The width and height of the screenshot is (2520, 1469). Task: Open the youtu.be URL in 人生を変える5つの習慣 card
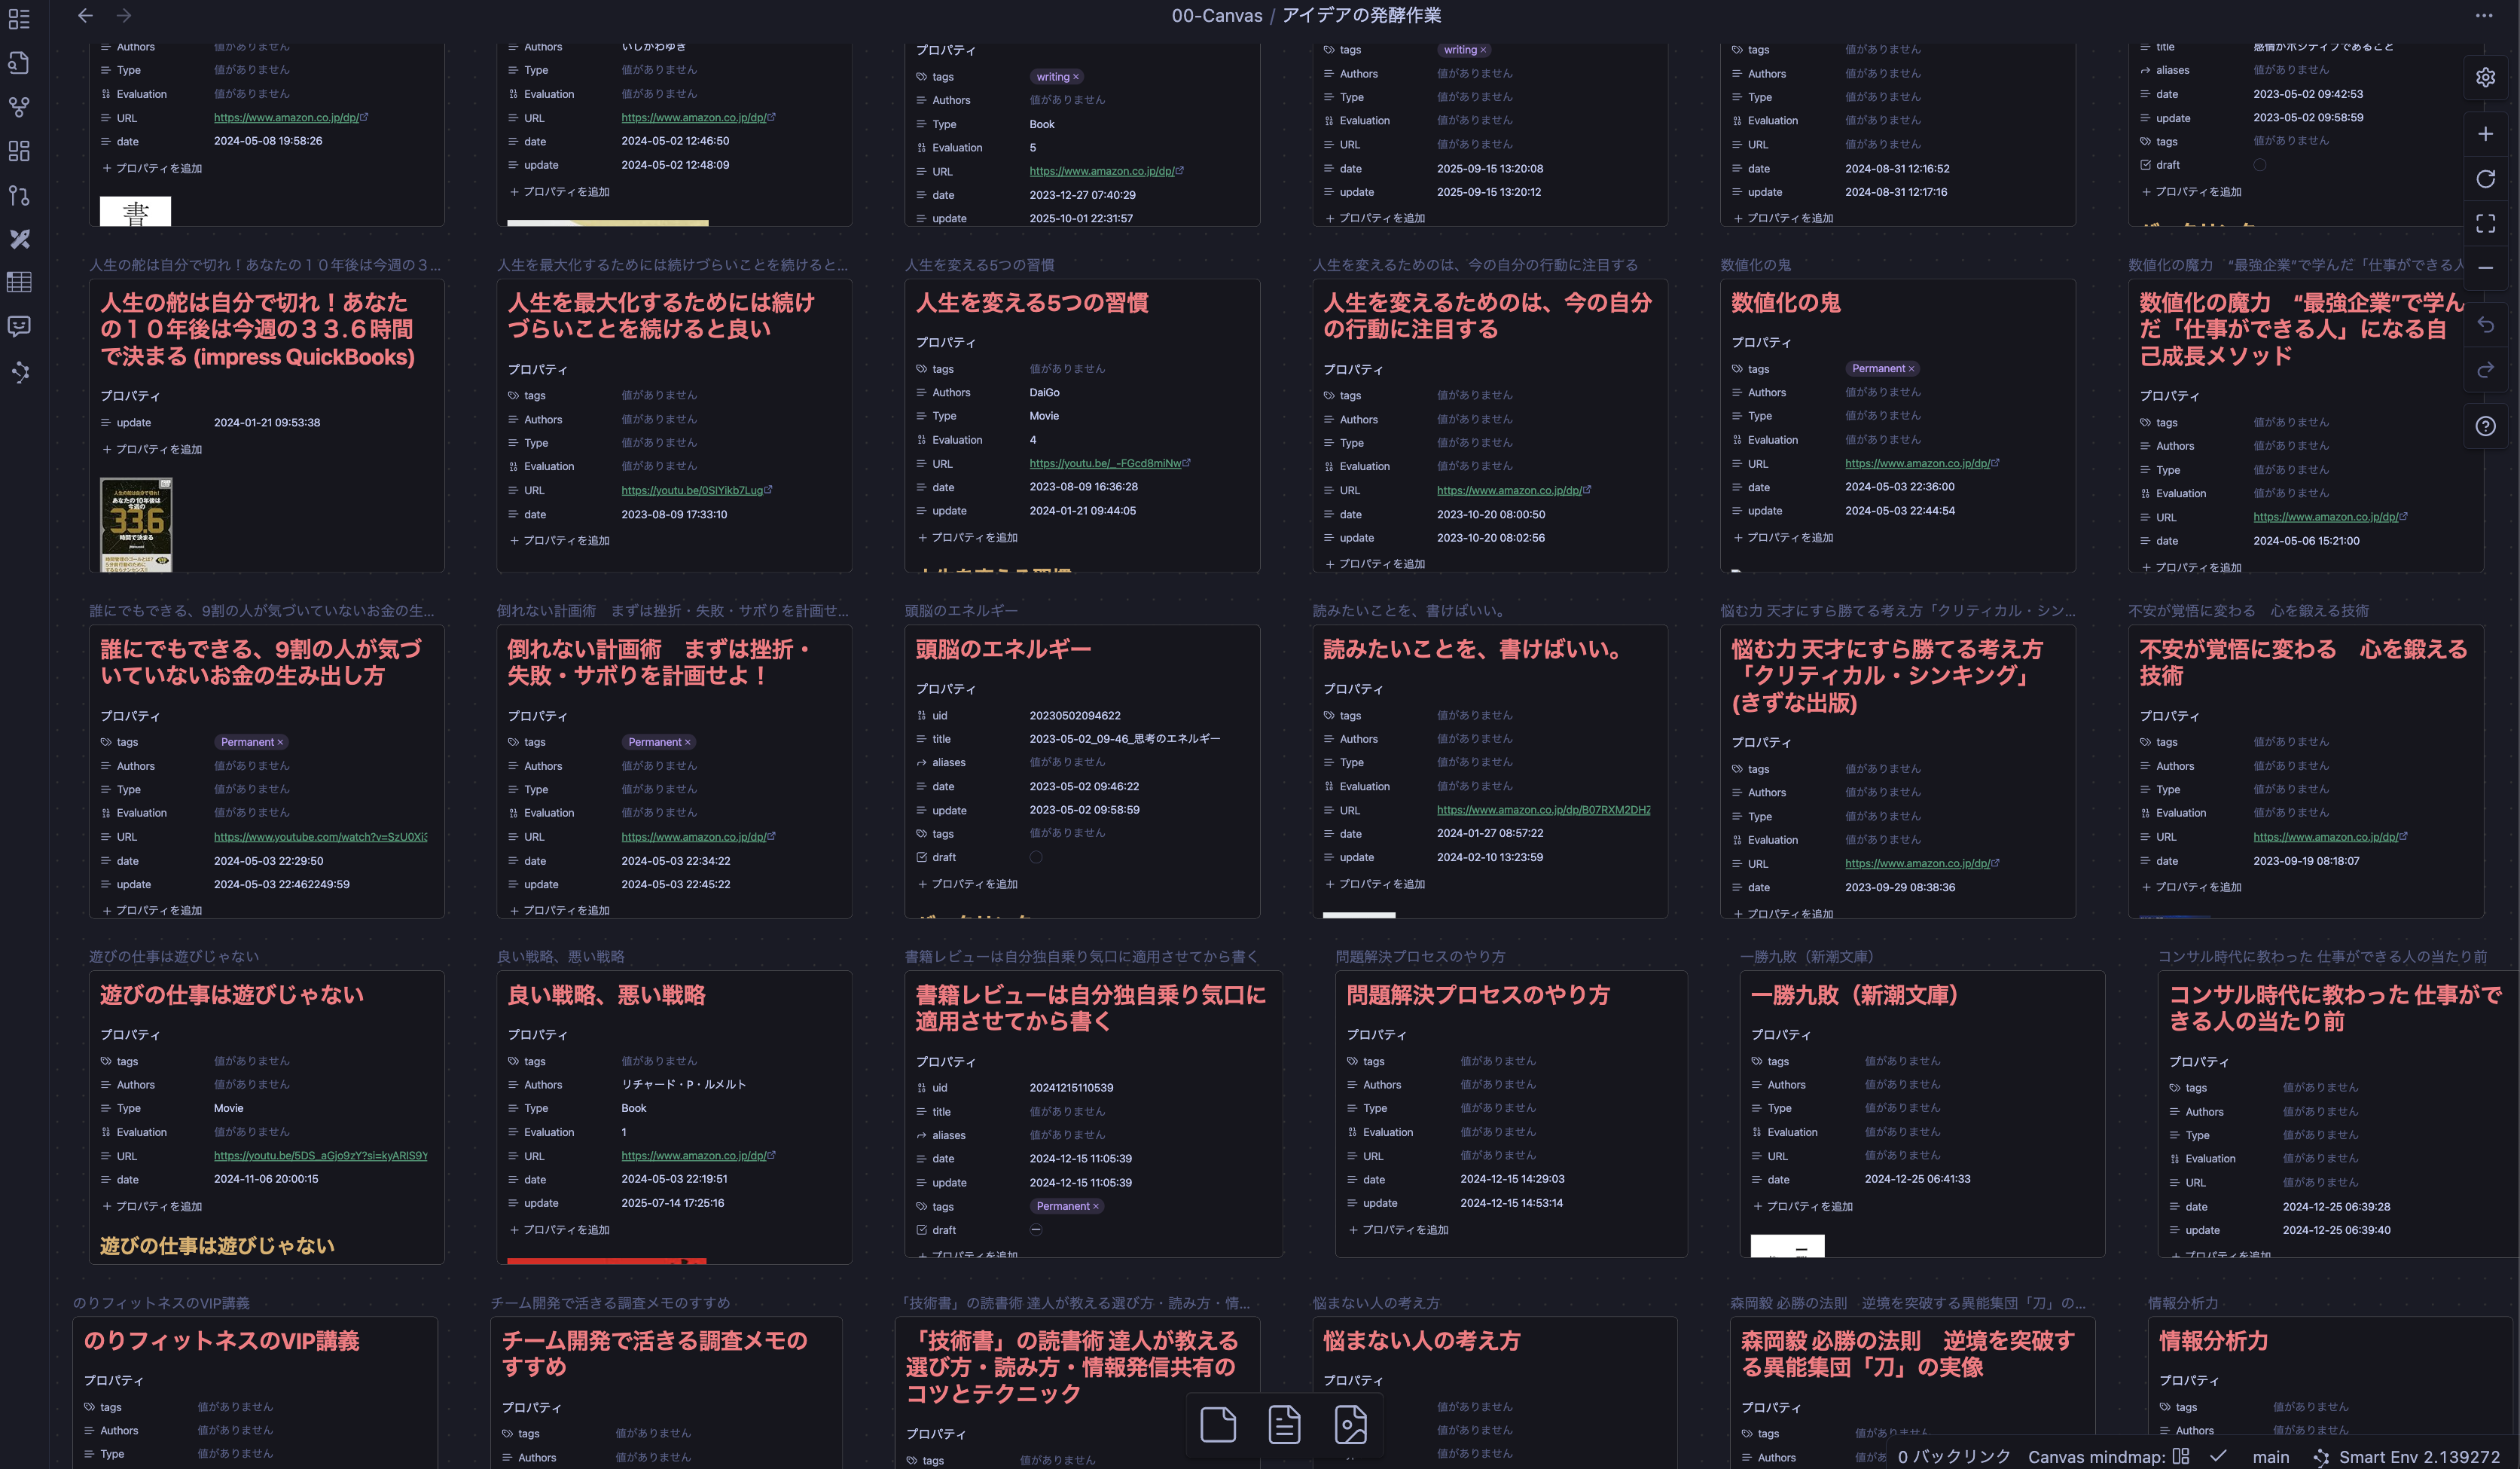1104,464
